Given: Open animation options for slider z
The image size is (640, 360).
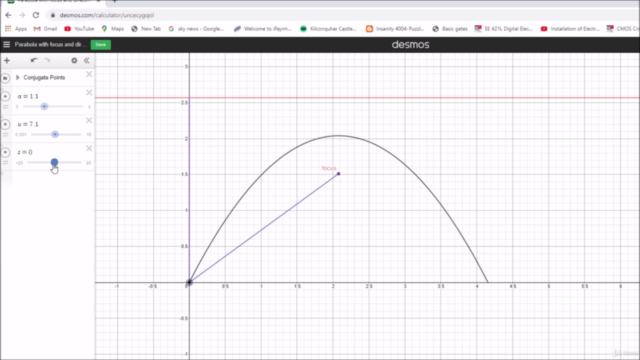Looking at the screenshot, I should (x=5, y=162).
